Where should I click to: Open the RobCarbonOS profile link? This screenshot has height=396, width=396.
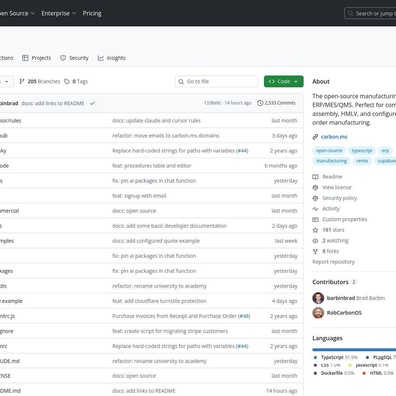click(344, 313)
